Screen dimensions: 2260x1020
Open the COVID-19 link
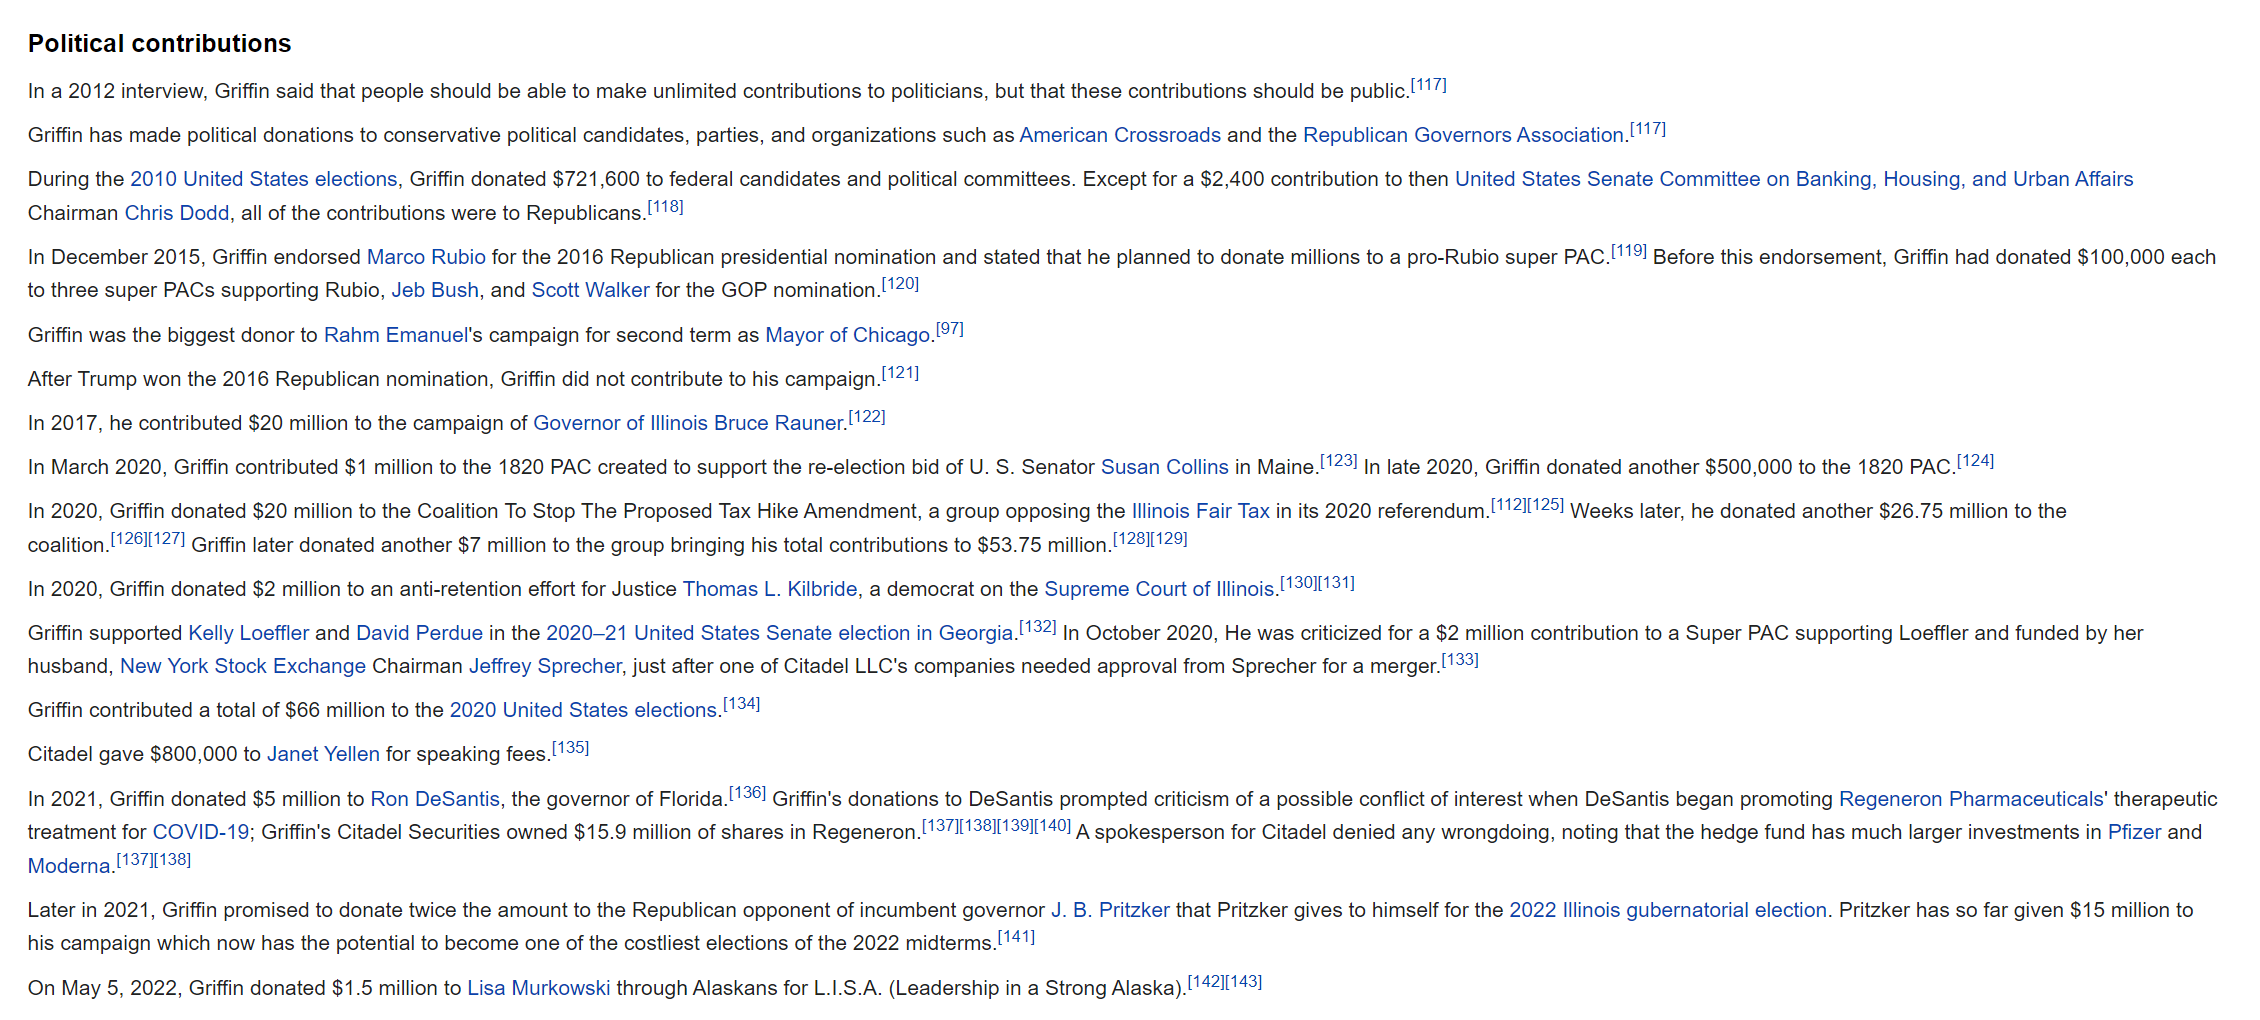pyautogui.click(x=200, y=832)
